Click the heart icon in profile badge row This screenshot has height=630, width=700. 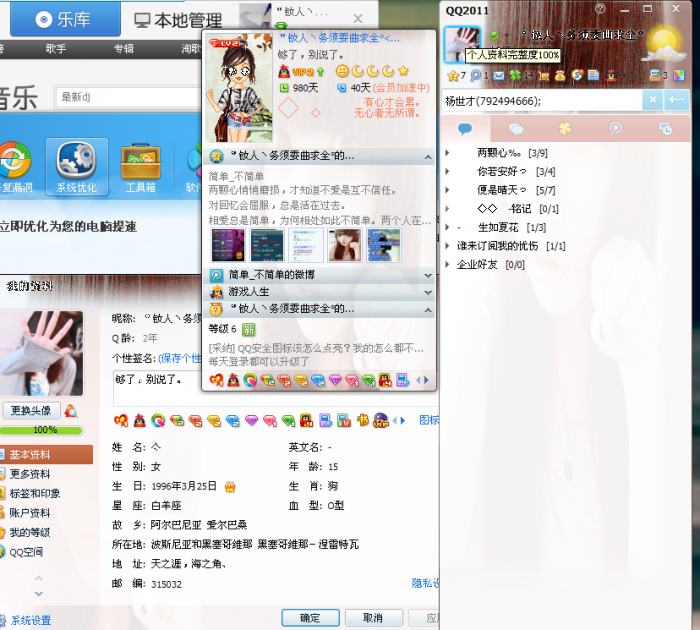tap(121, 420)
